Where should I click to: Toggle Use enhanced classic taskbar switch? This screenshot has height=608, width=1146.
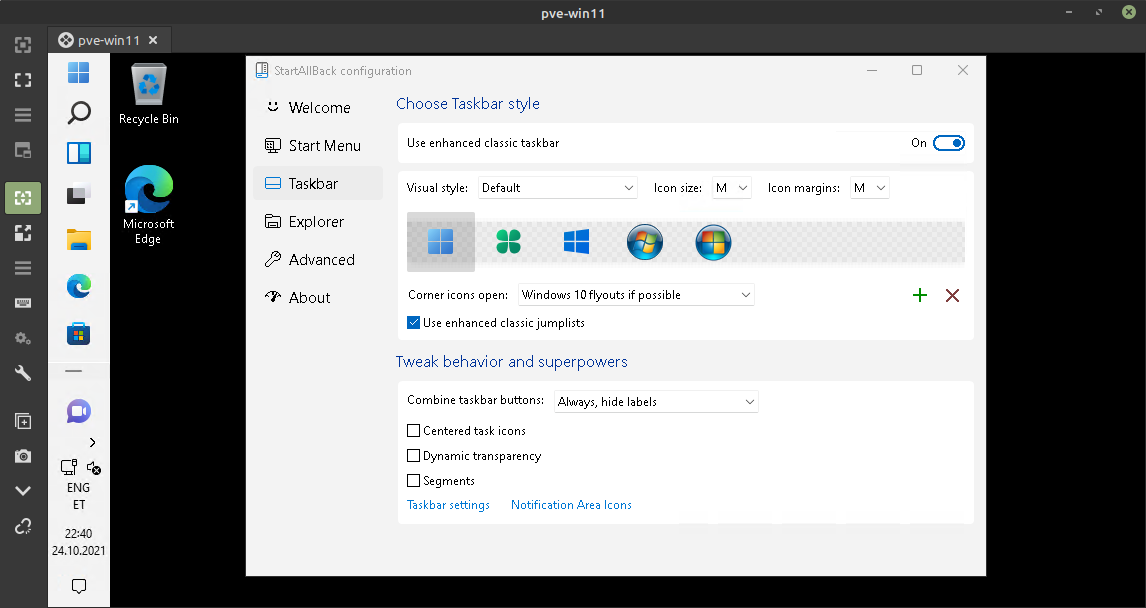pyautogui.click(x=948, y=143)
